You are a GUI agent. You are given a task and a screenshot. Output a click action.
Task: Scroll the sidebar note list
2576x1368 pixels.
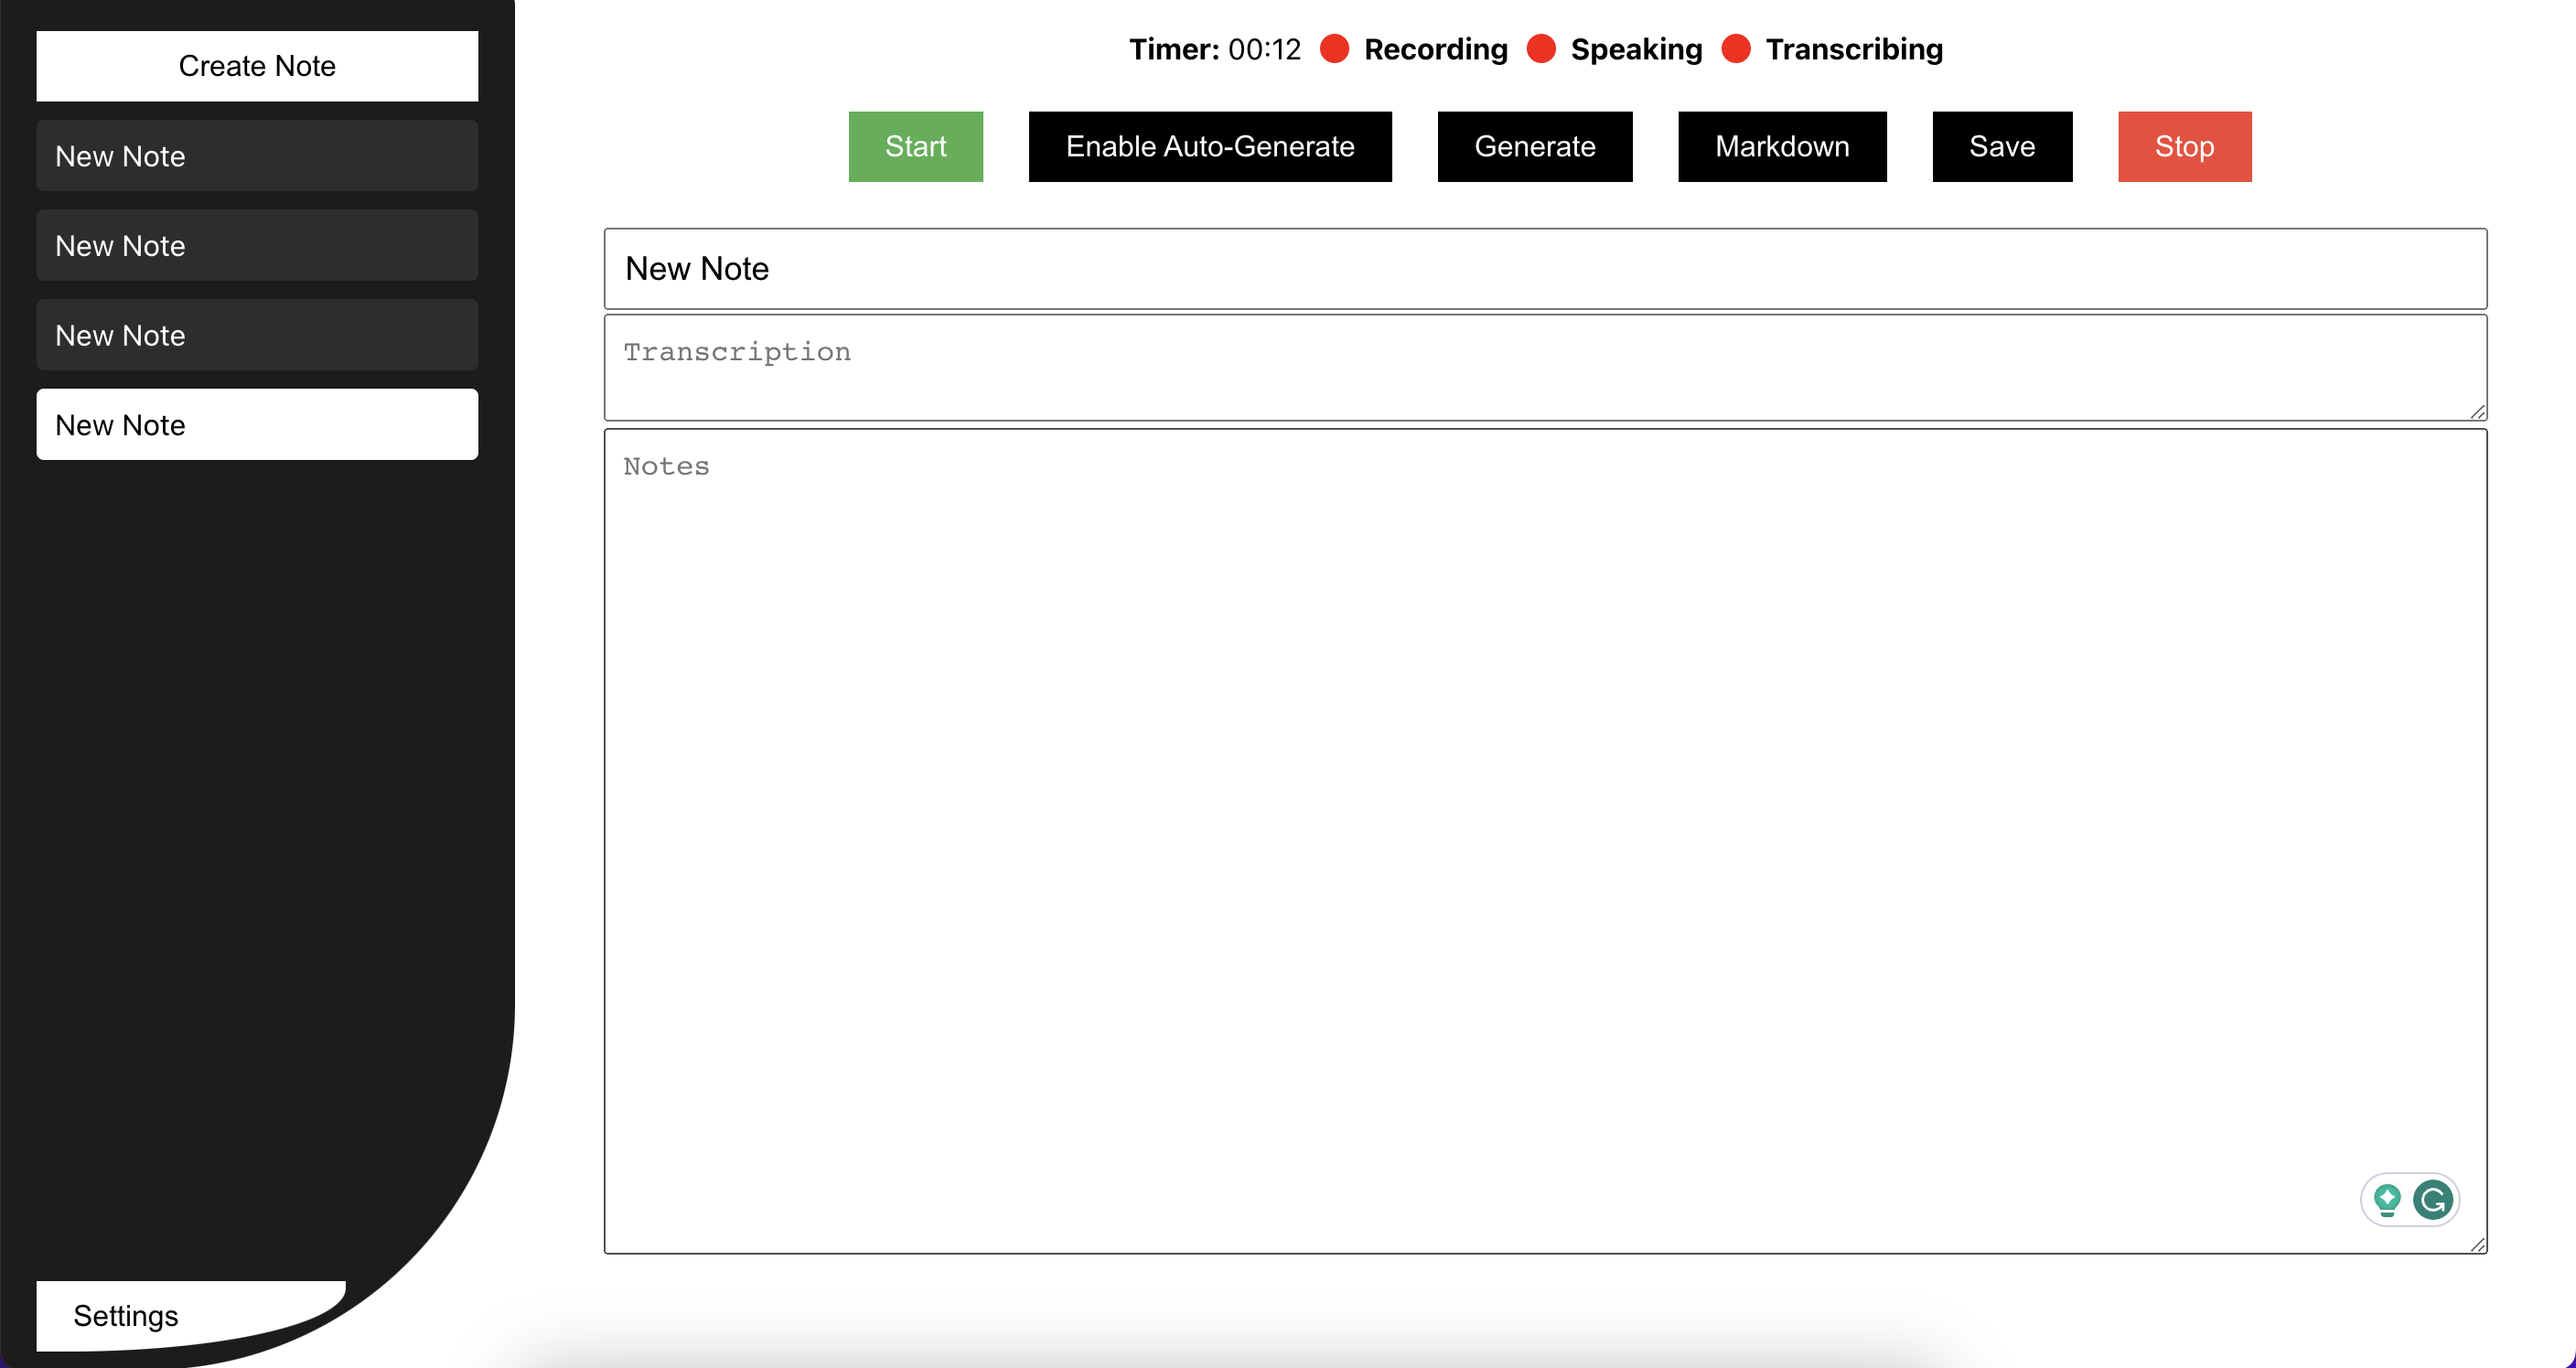pos(257,681)
